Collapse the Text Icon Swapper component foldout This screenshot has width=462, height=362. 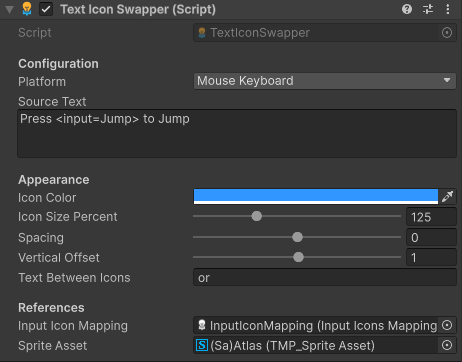[10, 10]
